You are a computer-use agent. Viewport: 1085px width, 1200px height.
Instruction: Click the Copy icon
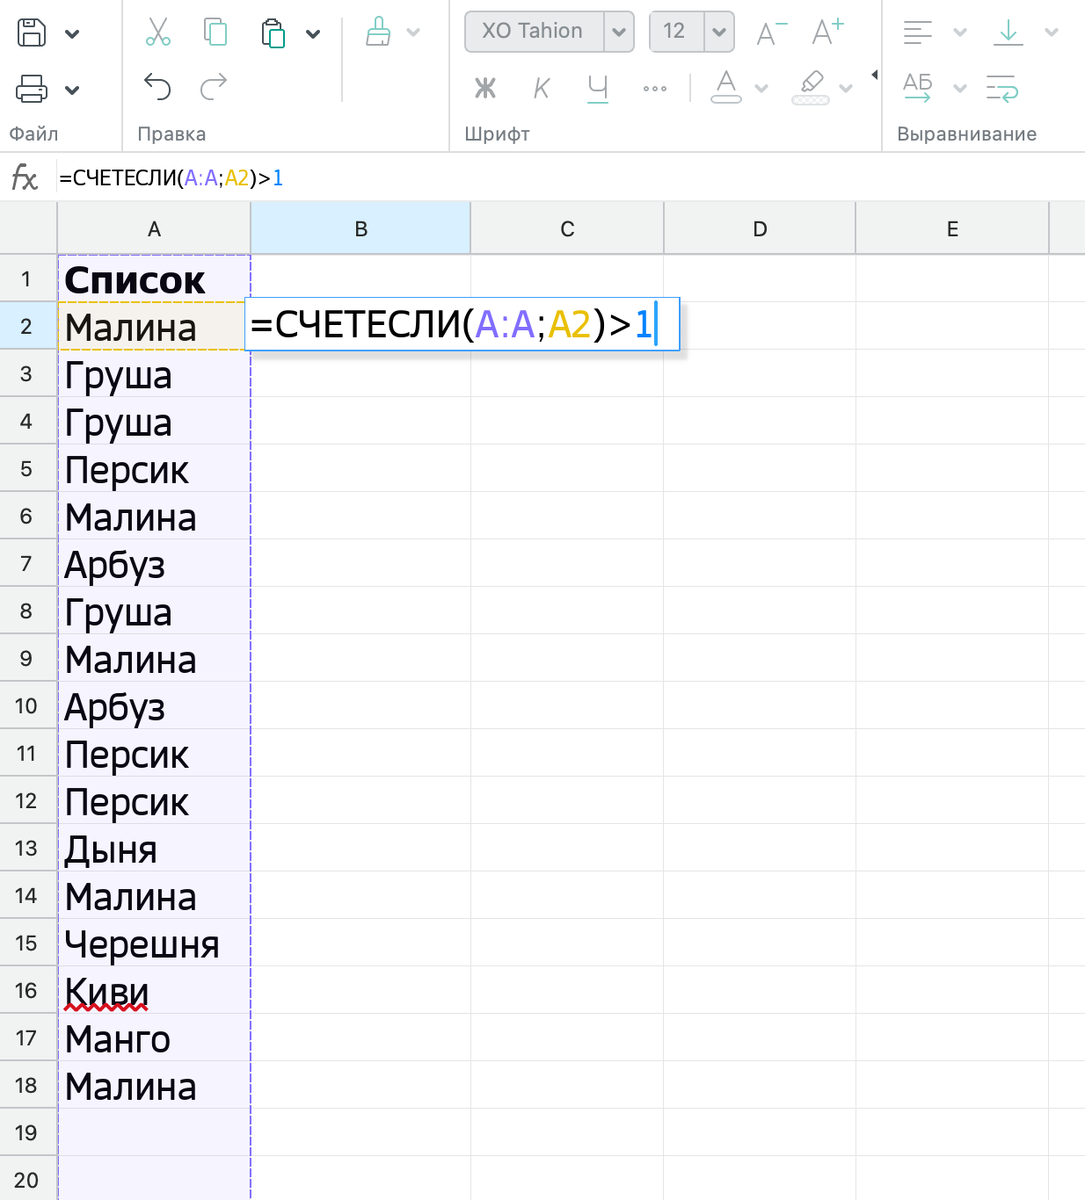[215, 32]
